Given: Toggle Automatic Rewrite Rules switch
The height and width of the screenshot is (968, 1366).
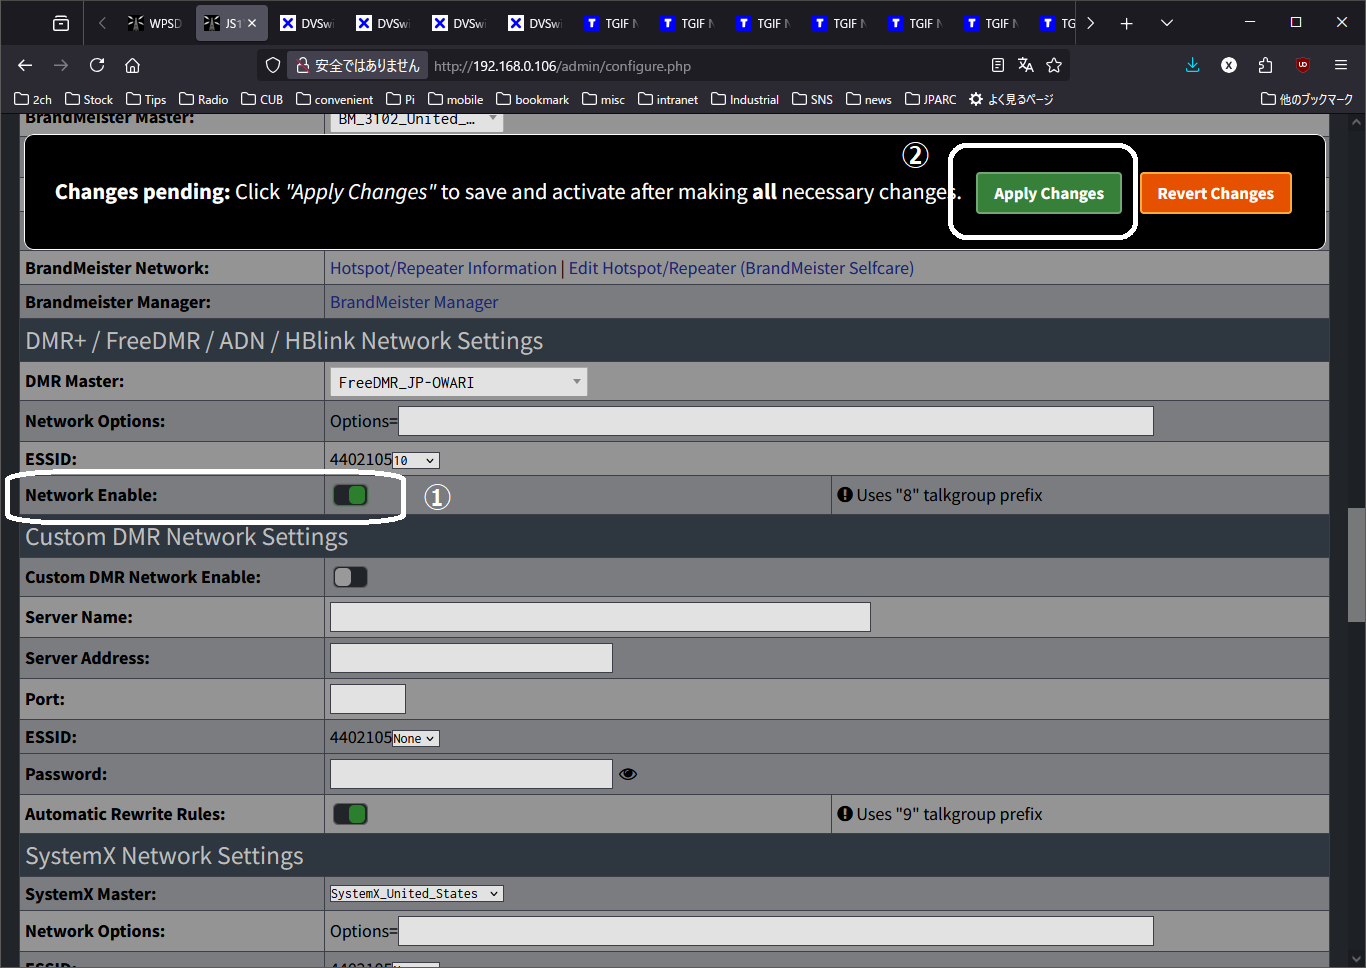Looking at the screenshot, I should pos(350,814).
